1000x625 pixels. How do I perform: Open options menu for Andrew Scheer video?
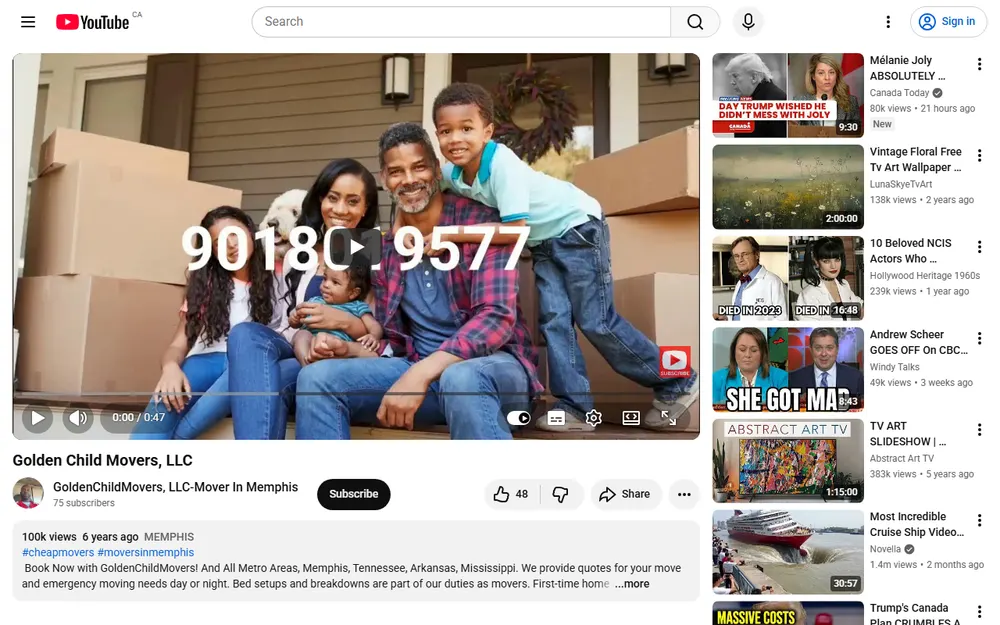coord(979,338)
